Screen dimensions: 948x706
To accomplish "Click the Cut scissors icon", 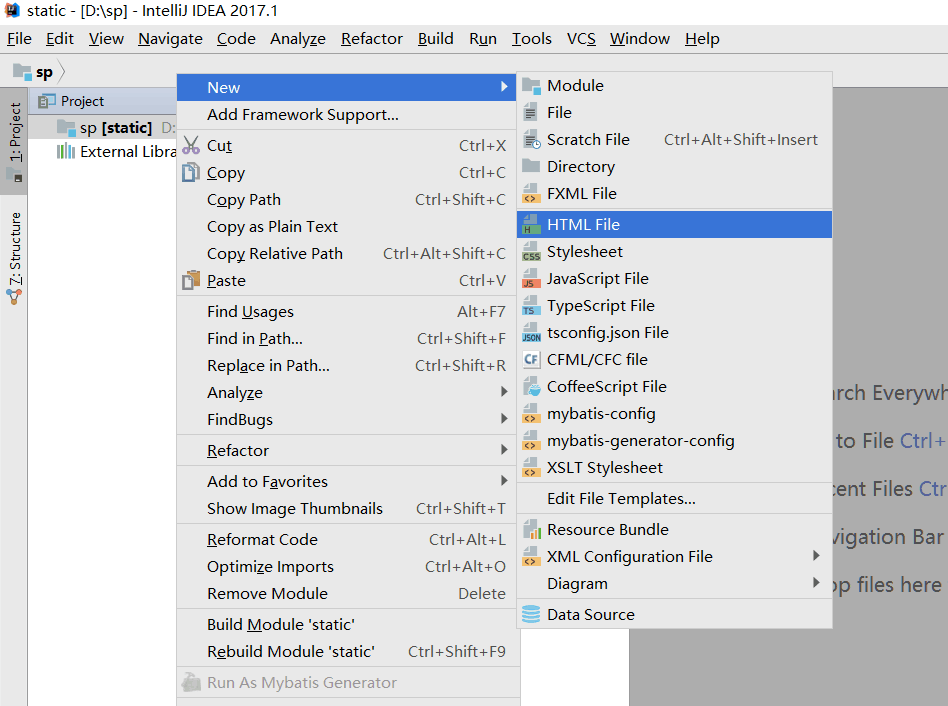I will click(191, 146).
